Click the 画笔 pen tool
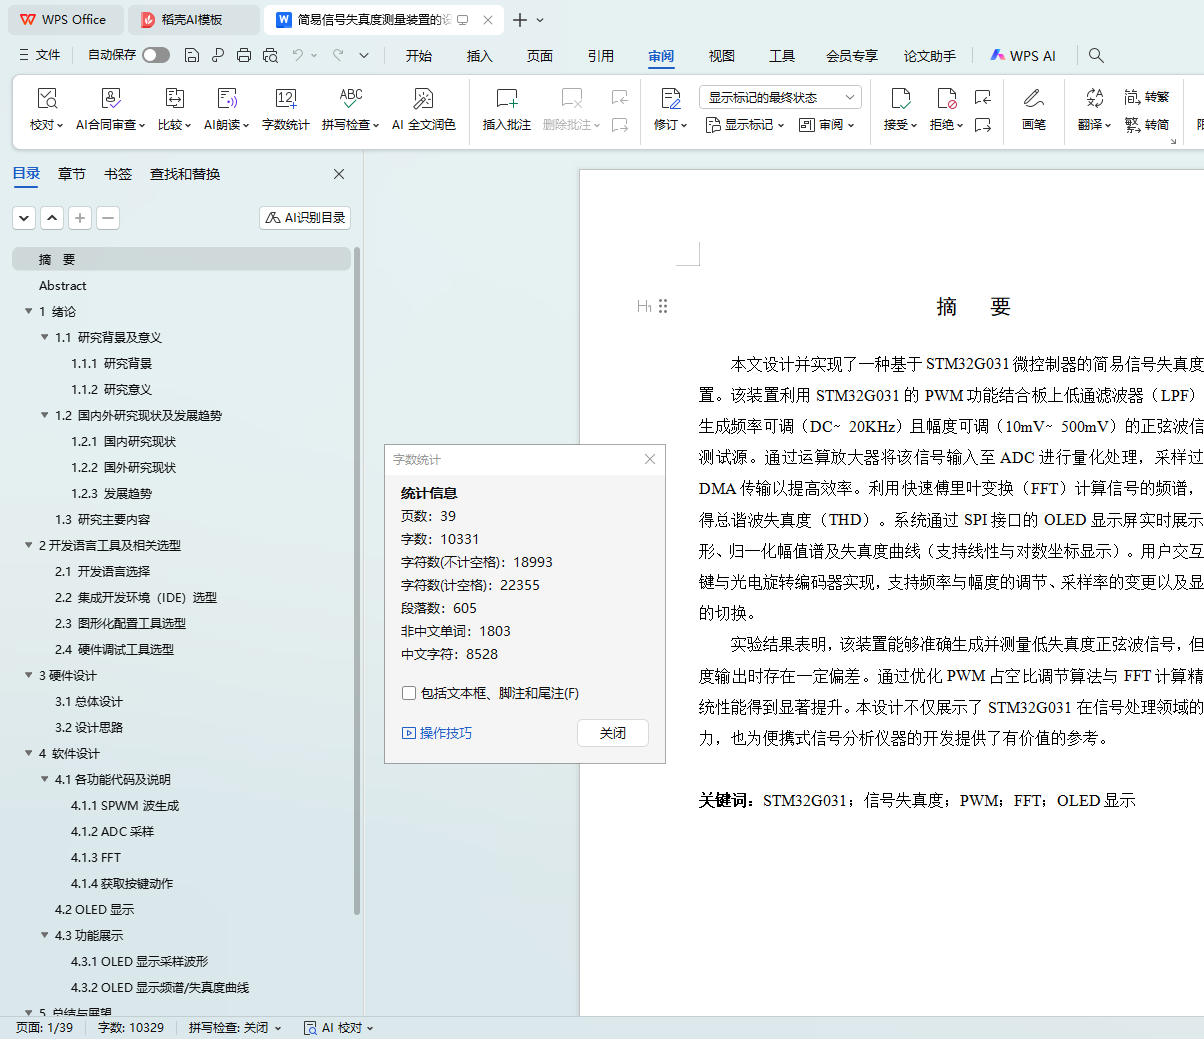1204x1039 pixels. point(1033,99)
